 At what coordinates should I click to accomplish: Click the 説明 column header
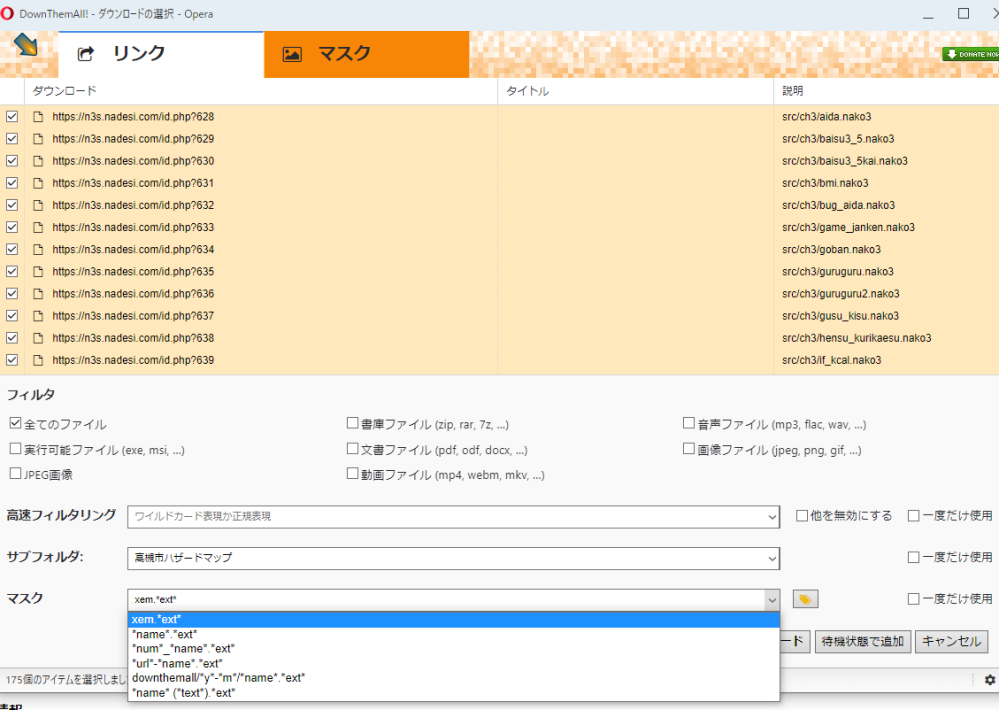886,91
